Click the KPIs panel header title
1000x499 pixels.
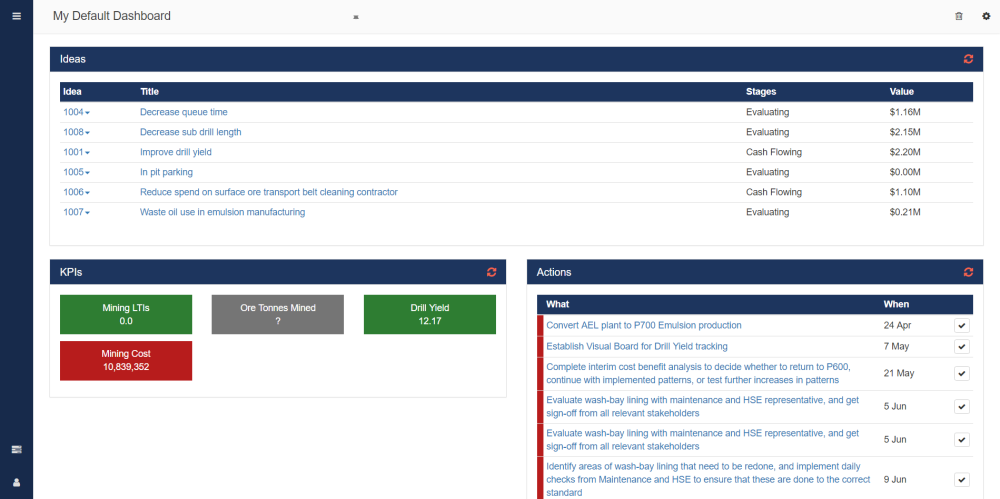(x=71, y=272)
